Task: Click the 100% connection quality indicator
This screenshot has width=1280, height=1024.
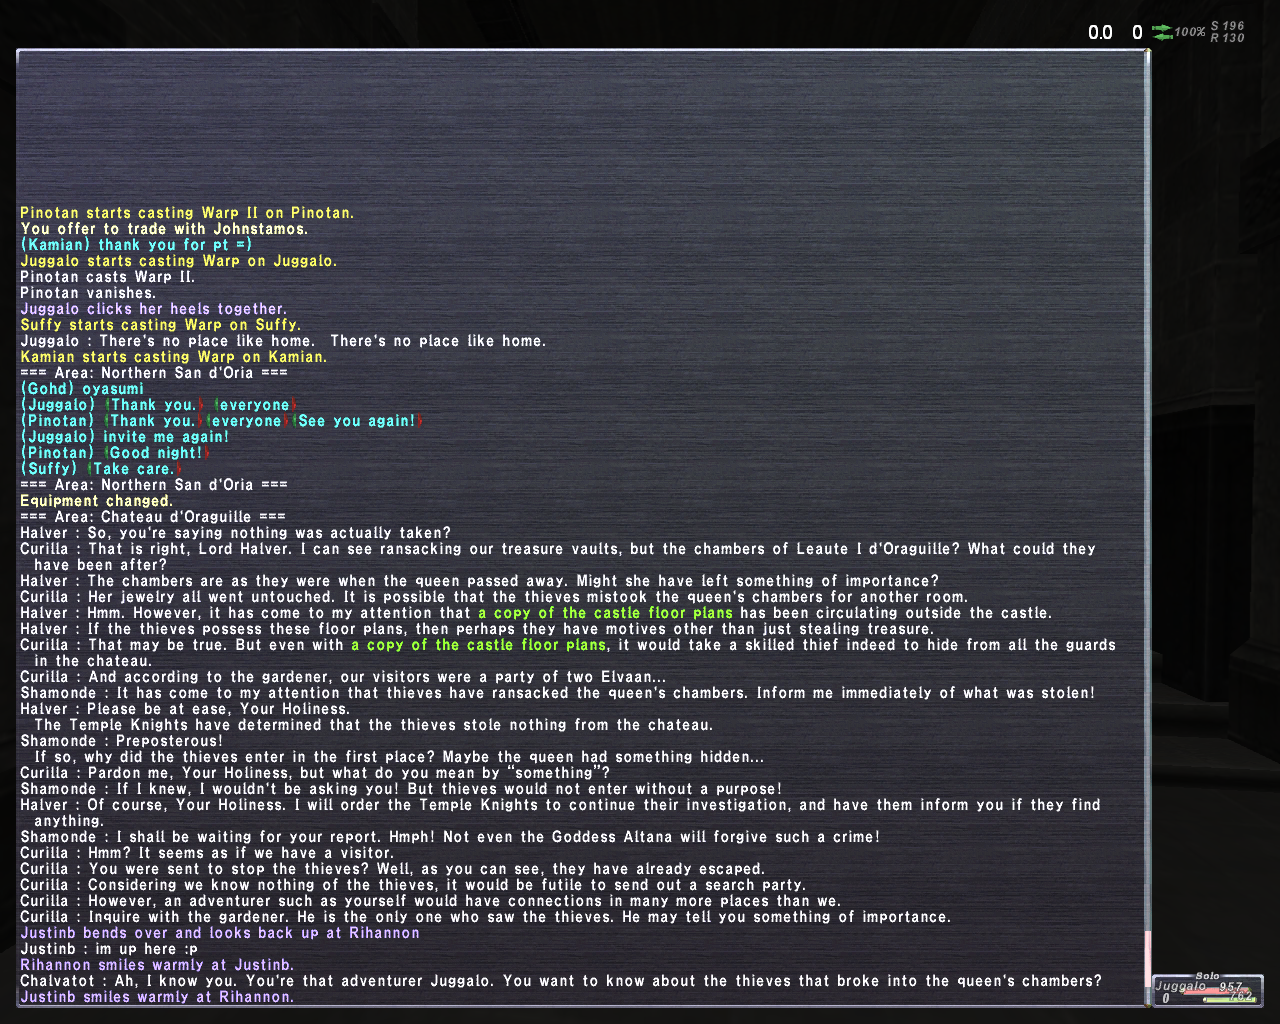Action: coord(1190,32)
